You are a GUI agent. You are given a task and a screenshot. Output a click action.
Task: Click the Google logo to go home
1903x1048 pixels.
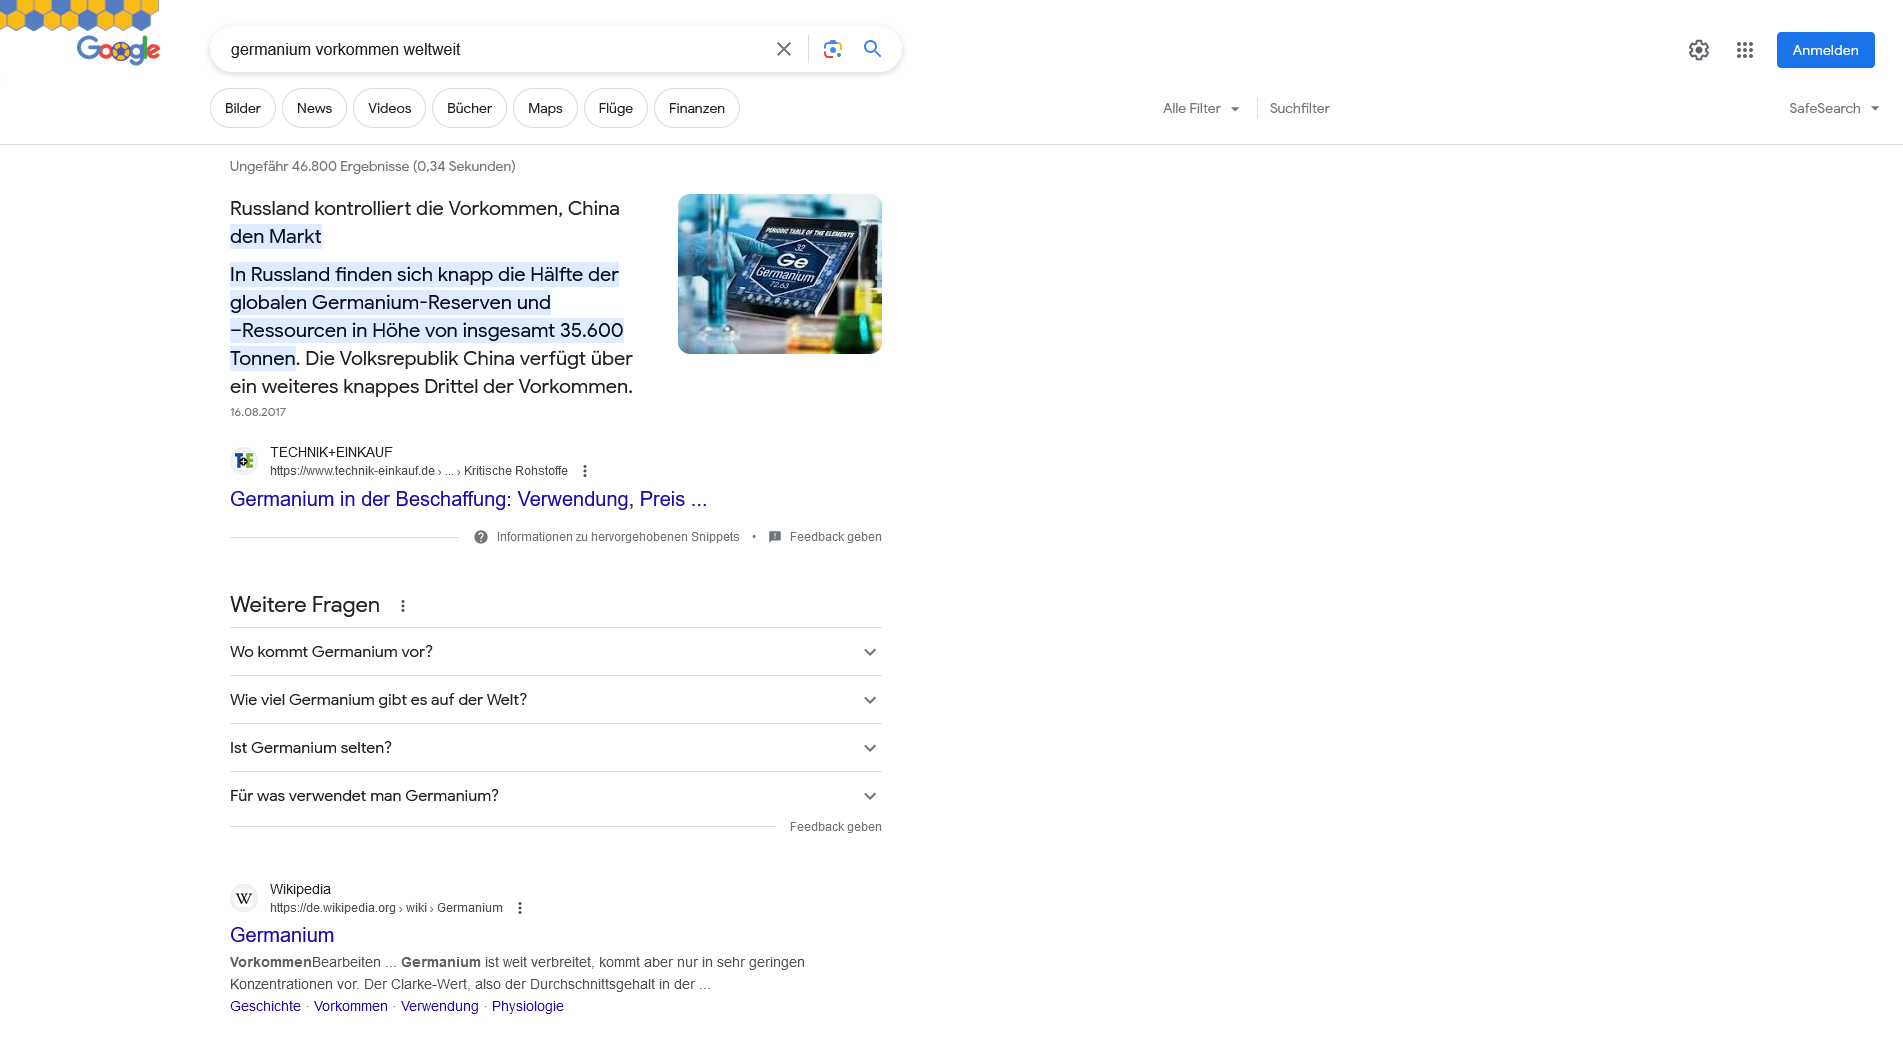pyautogui.click(x=118, y=49)
